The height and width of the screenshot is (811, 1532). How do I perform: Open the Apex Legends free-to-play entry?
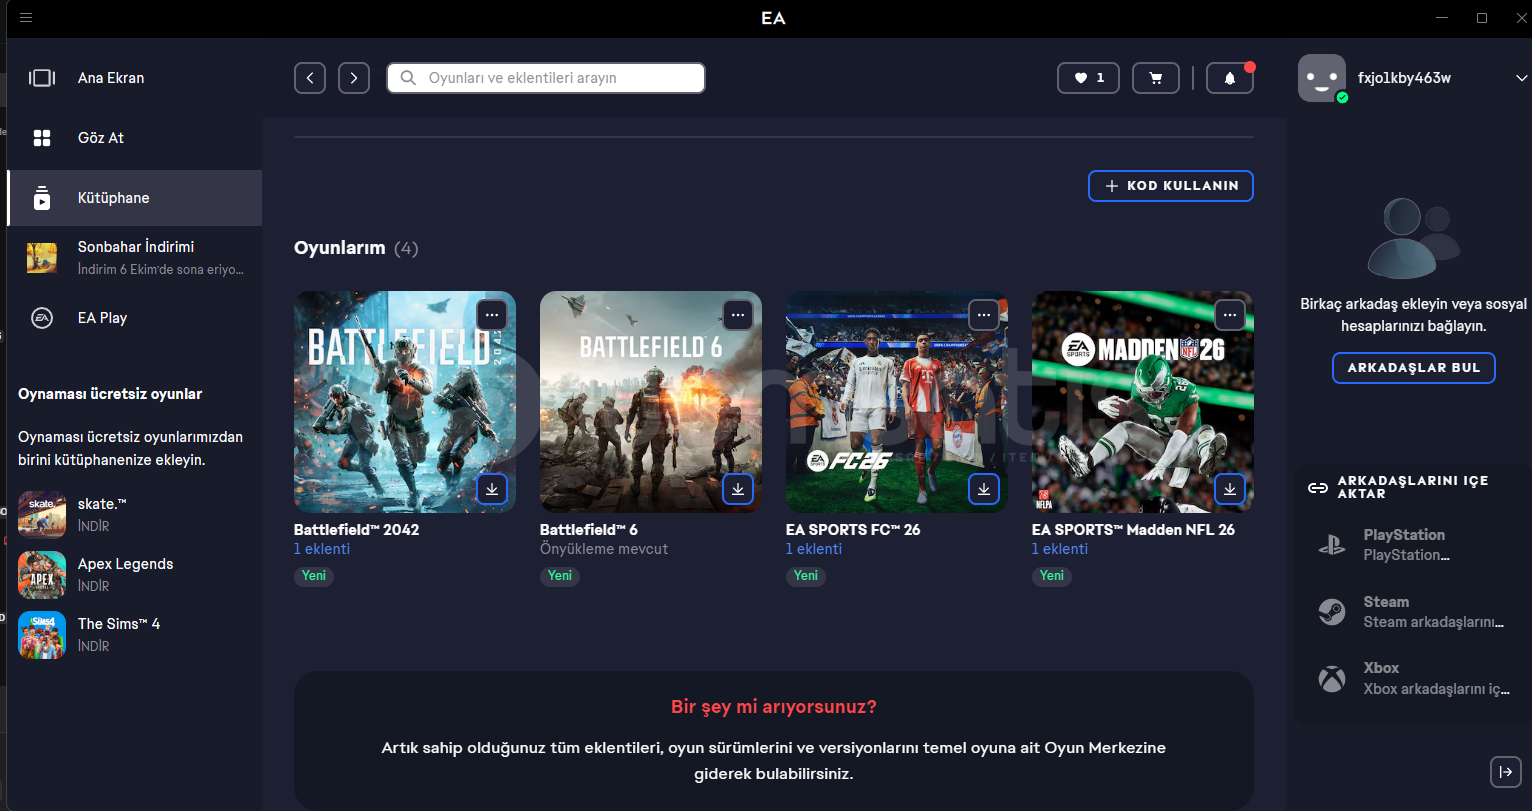point(134,575)
